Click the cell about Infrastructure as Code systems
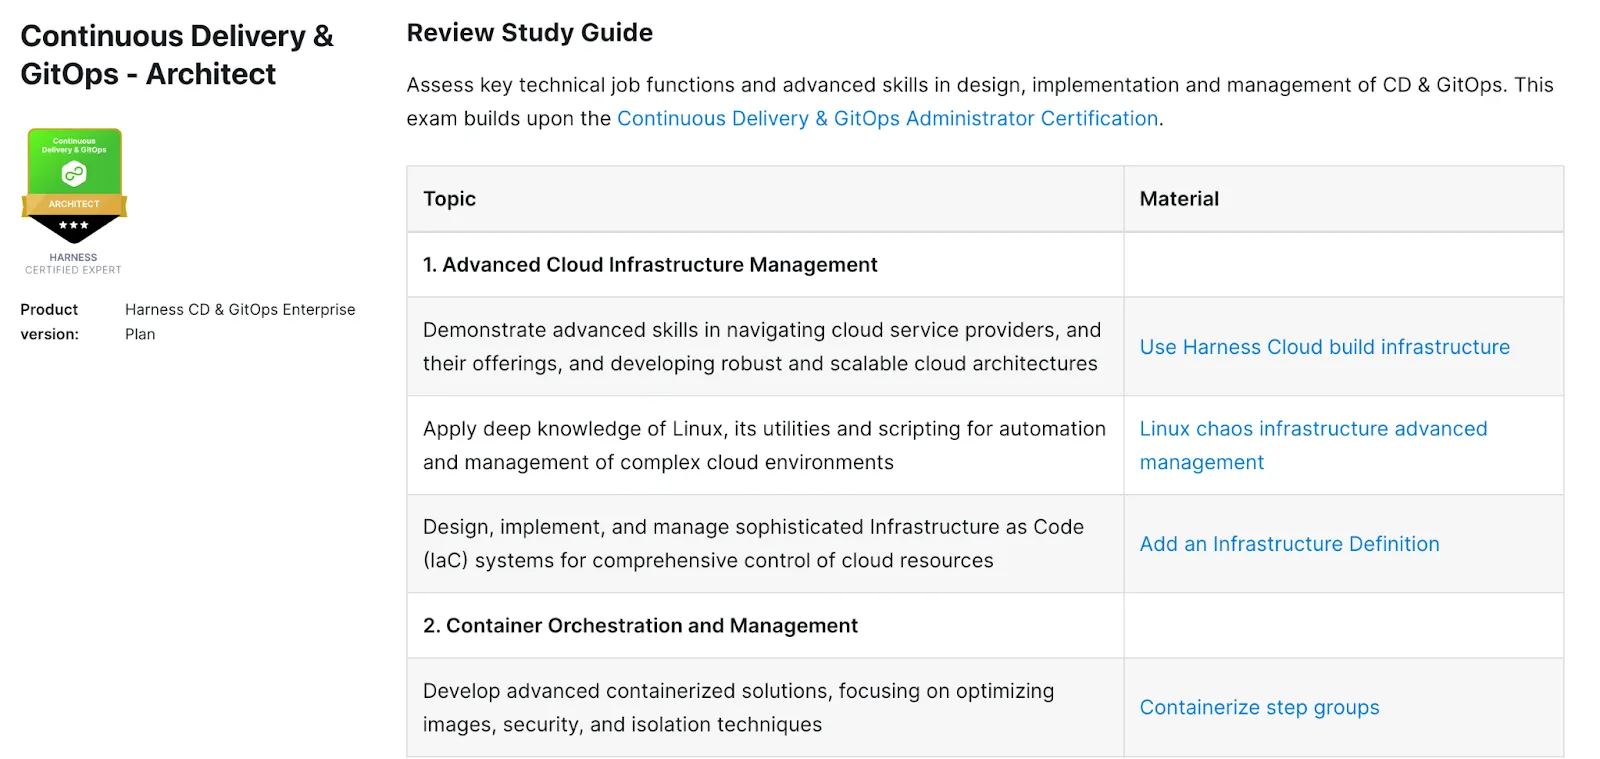Screen dimensions: 1600x759 point(753,544)
